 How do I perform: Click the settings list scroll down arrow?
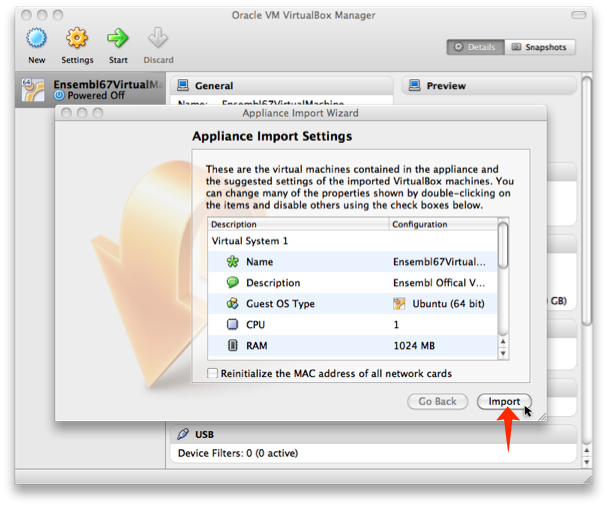coord(503,353)
